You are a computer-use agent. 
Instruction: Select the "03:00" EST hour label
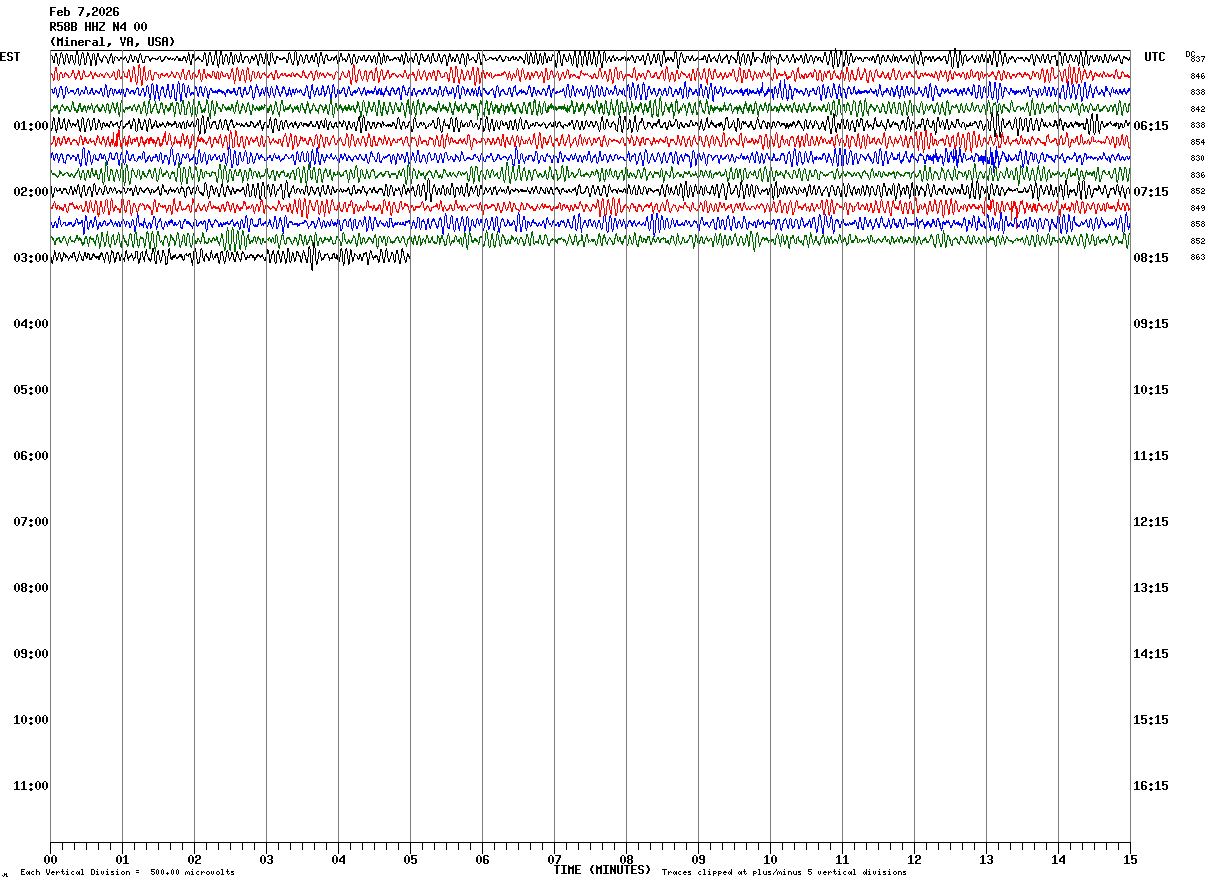[x=31, y=258]
